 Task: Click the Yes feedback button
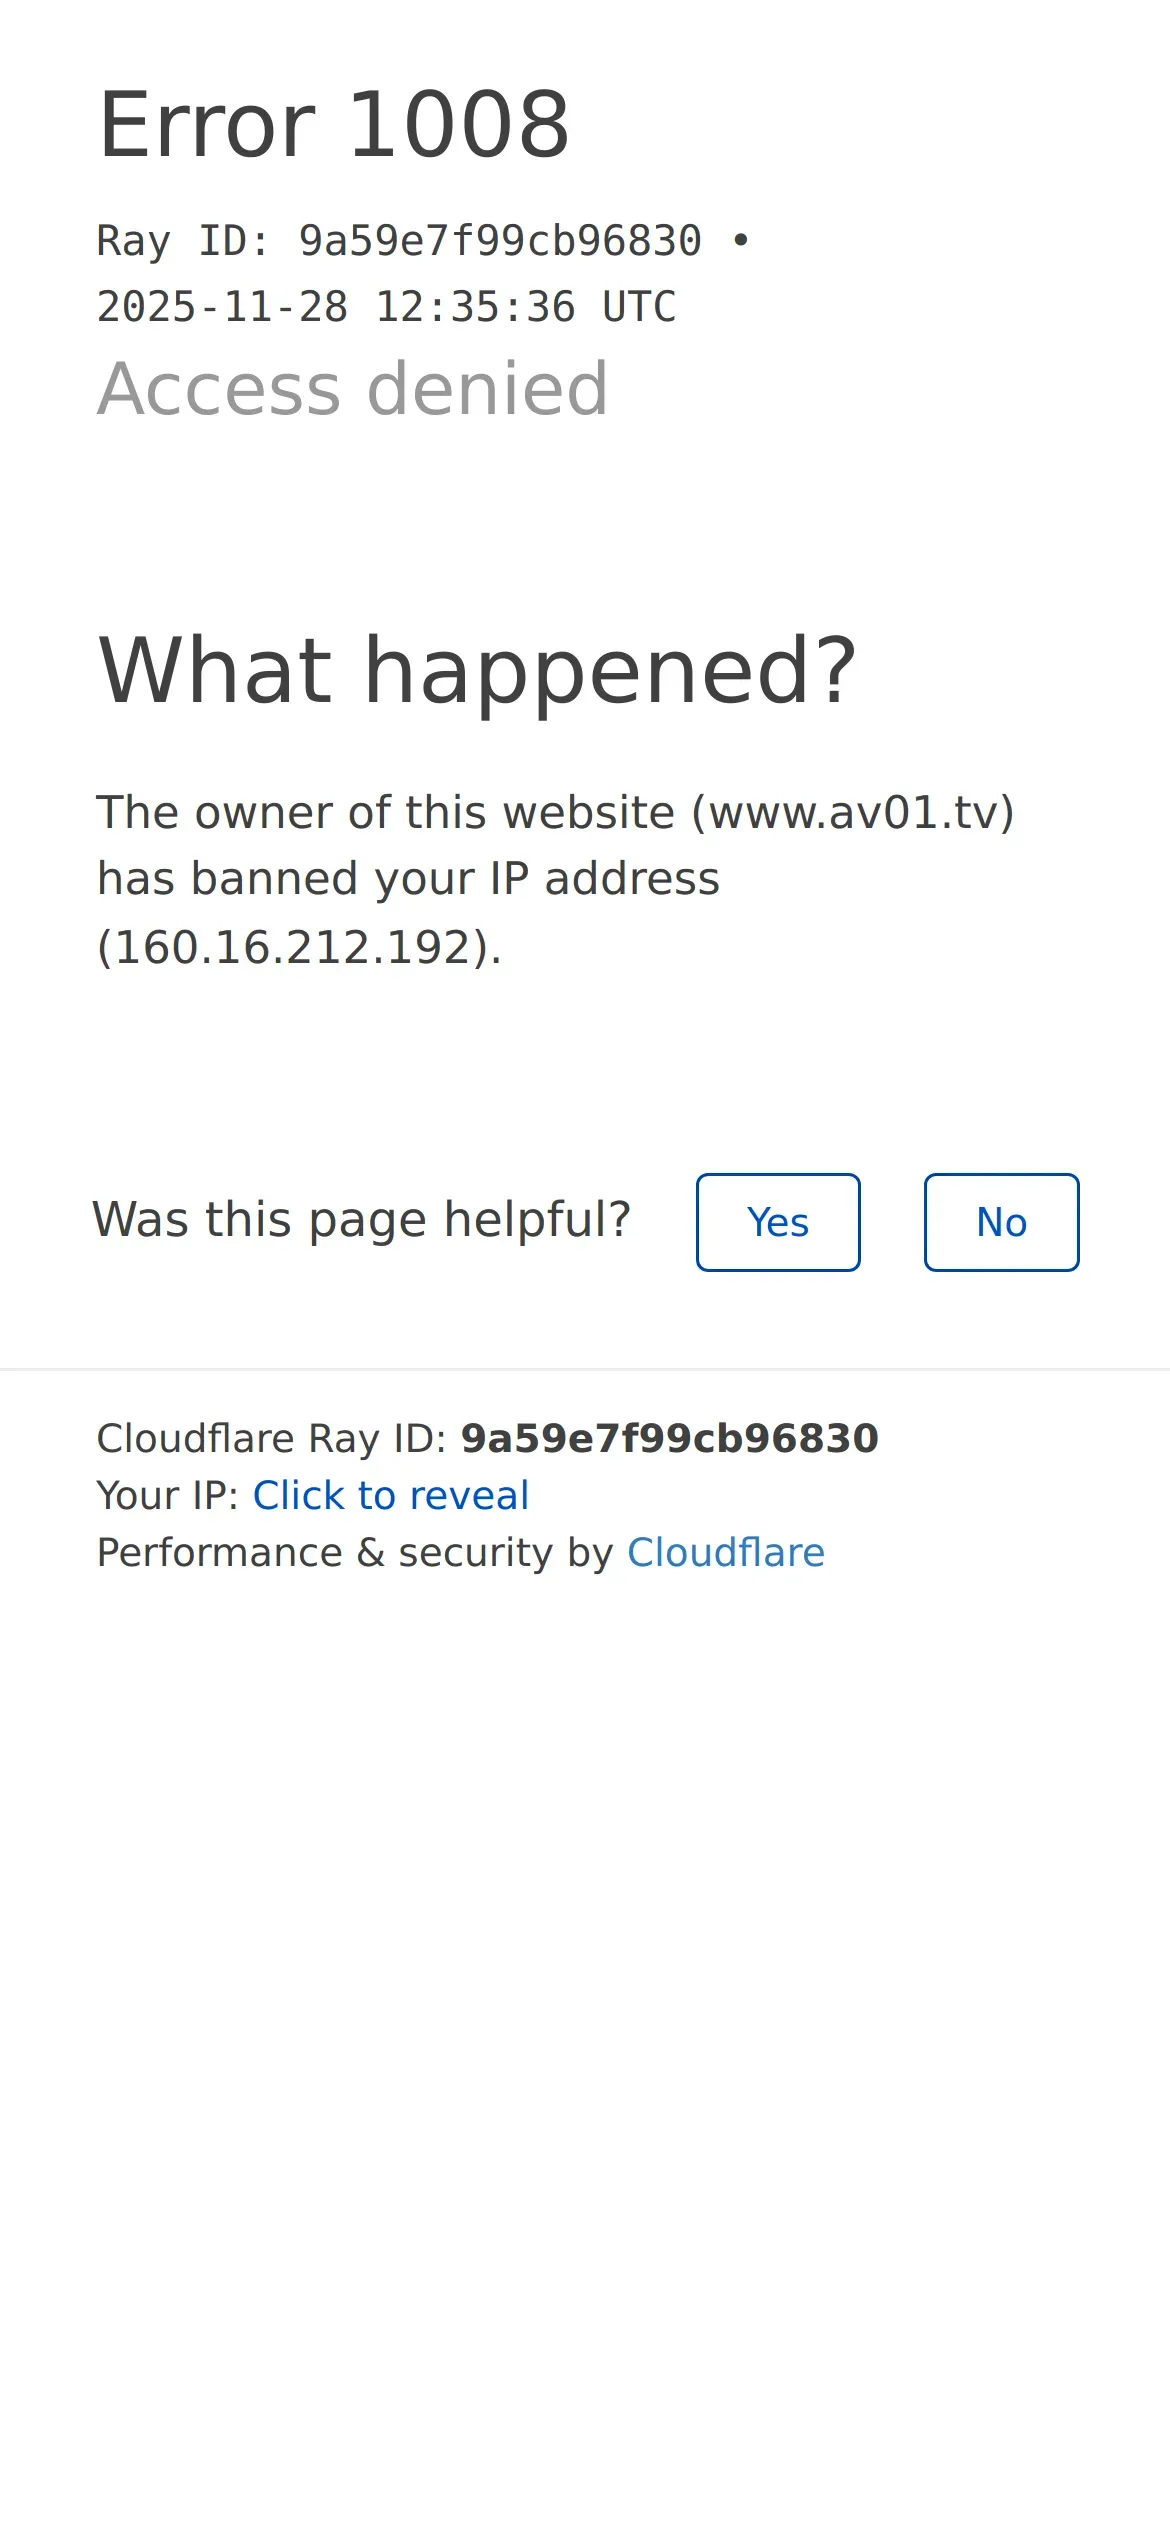click(x=778, y=1222)
